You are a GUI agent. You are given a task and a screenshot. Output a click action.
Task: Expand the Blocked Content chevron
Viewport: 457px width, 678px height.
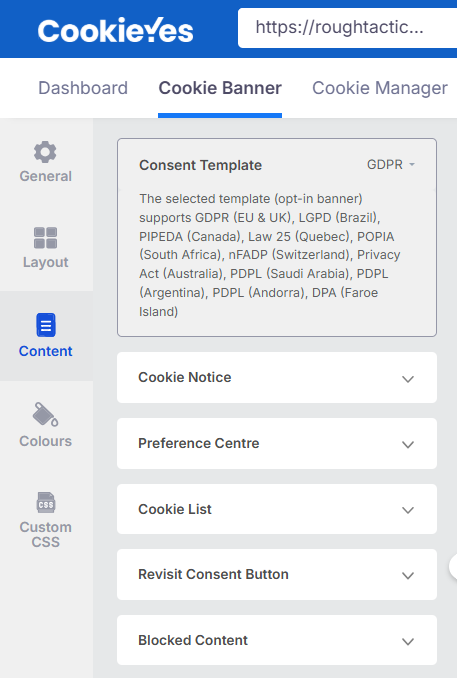click(408, 642)
